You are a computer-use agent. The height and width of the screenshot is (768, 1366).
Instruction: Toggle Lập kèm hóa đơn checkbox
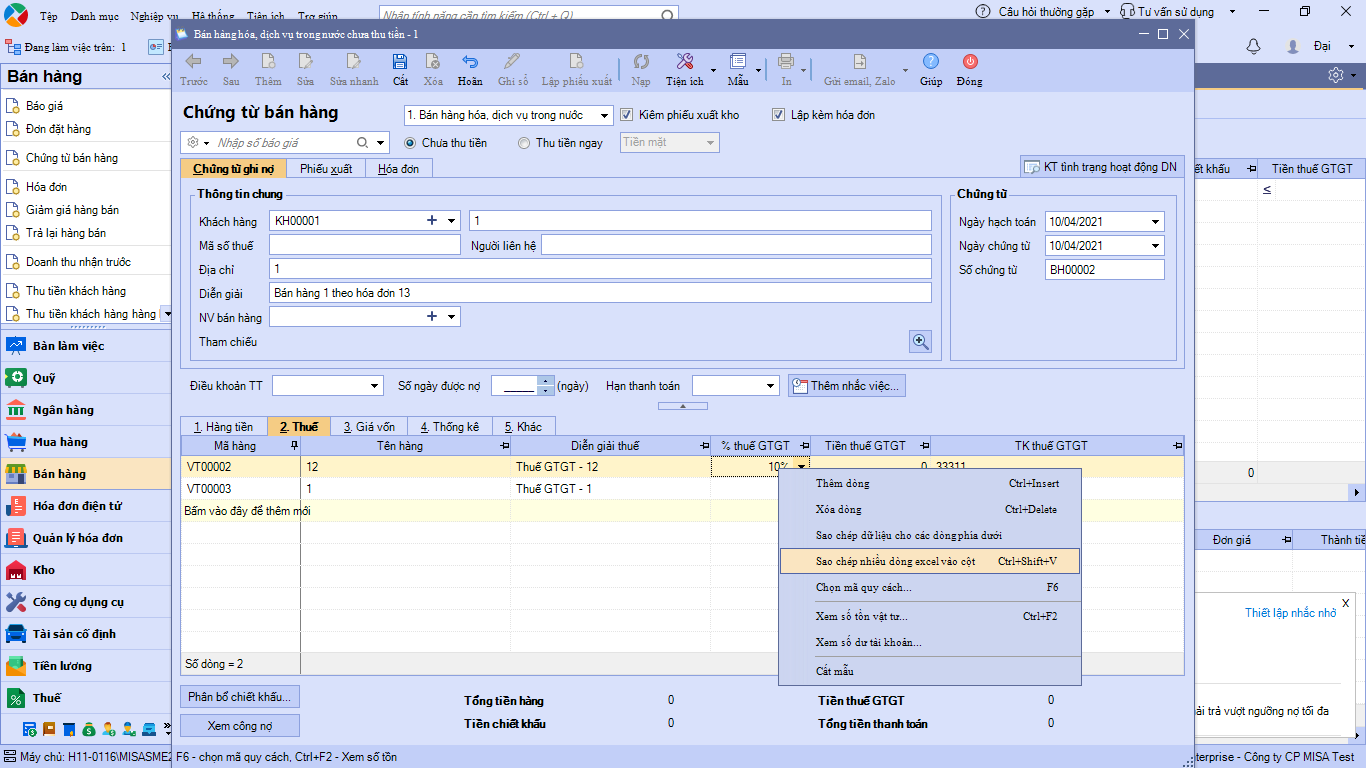[x=779, y=115]
